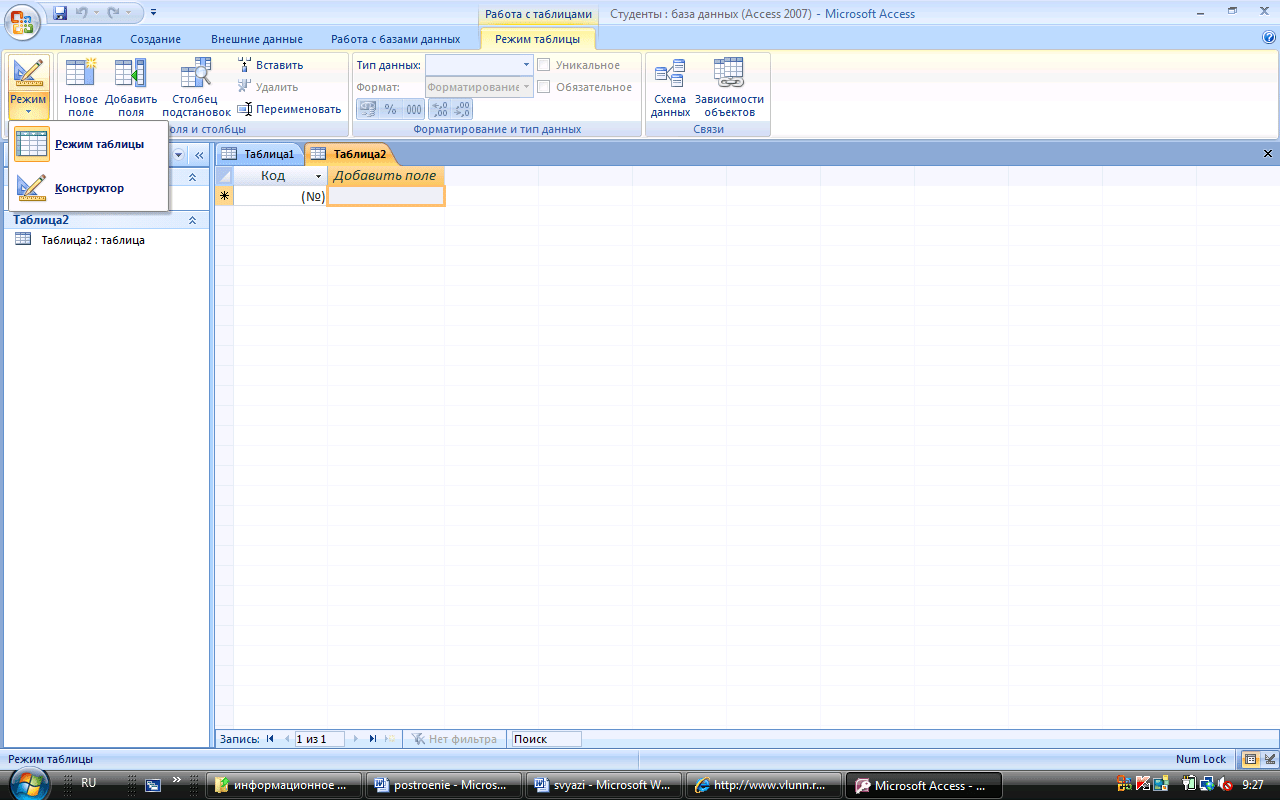
Task: Open the Создание ribbon tab
Action: click(x=155, y=39)
